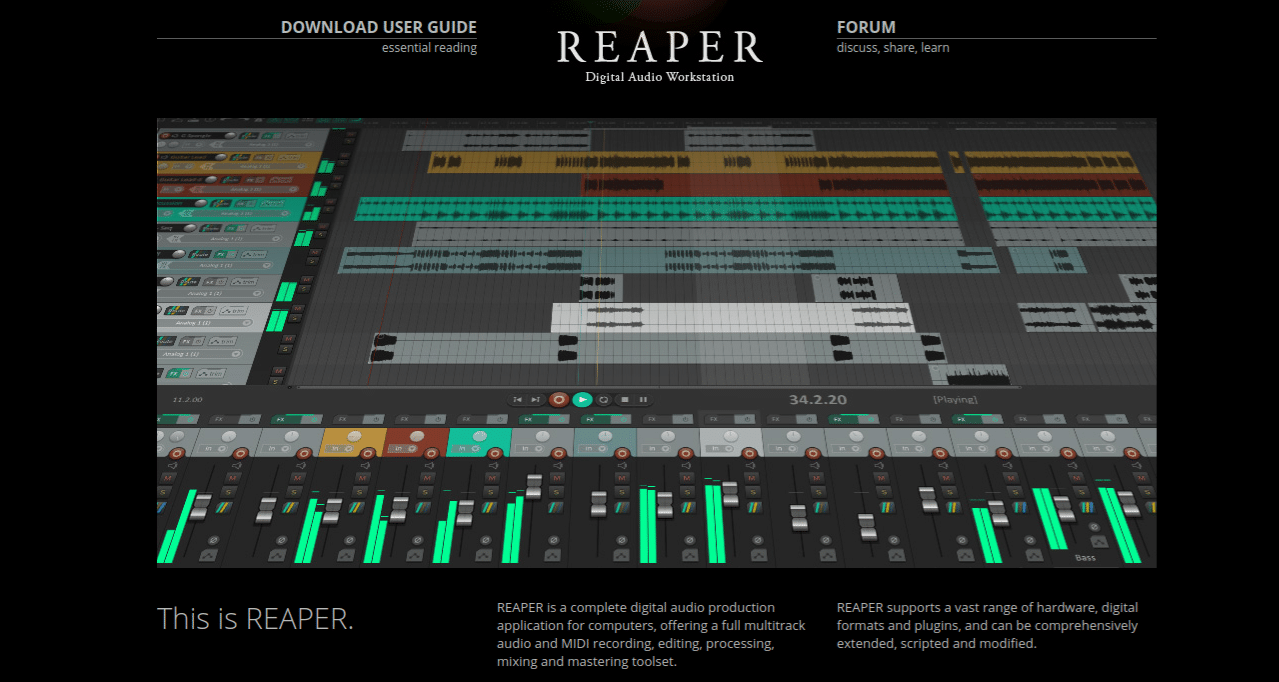Open the Download User Guide link
The height and width of the screenshot is (682, 1279).
pos(378,28)
